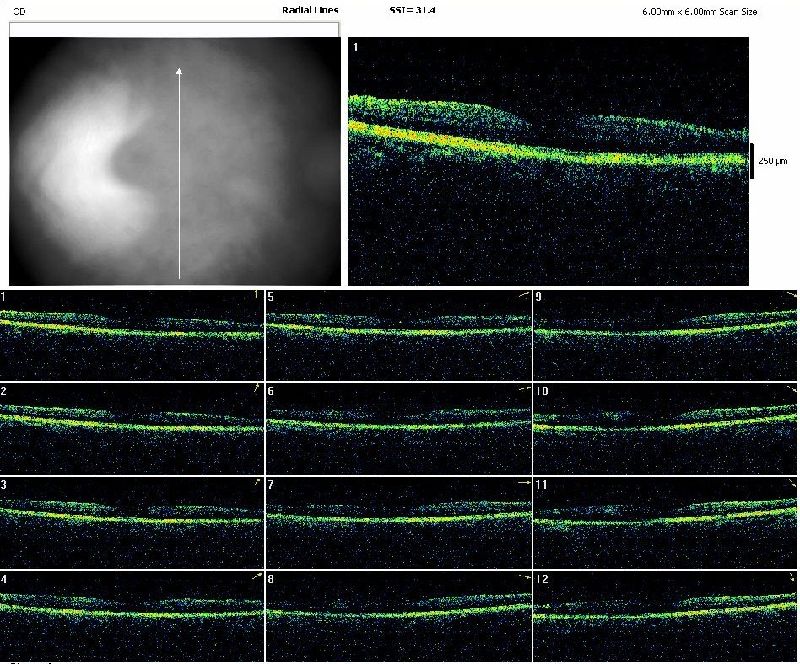The width and height of the screenshot is (800, 664).
Task: Click the arrowhead of the fundus scan line
Action: tap(179, 70)
